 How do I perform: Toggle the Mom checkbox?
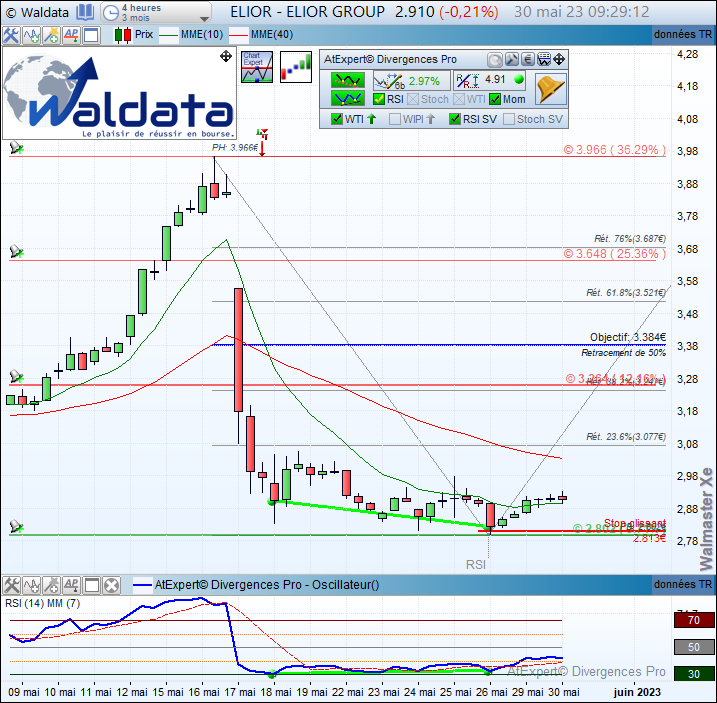(x=495, y=99)
